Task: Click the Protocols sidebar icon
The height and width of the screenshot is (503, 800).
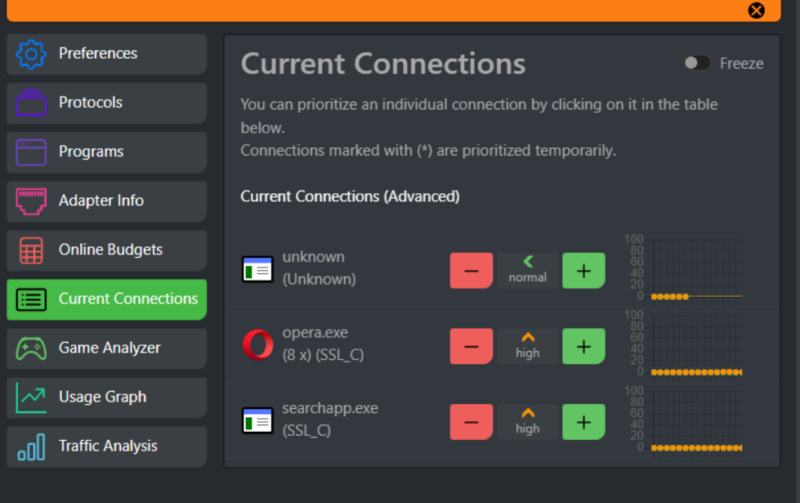Action: click(x=32, y=103)
